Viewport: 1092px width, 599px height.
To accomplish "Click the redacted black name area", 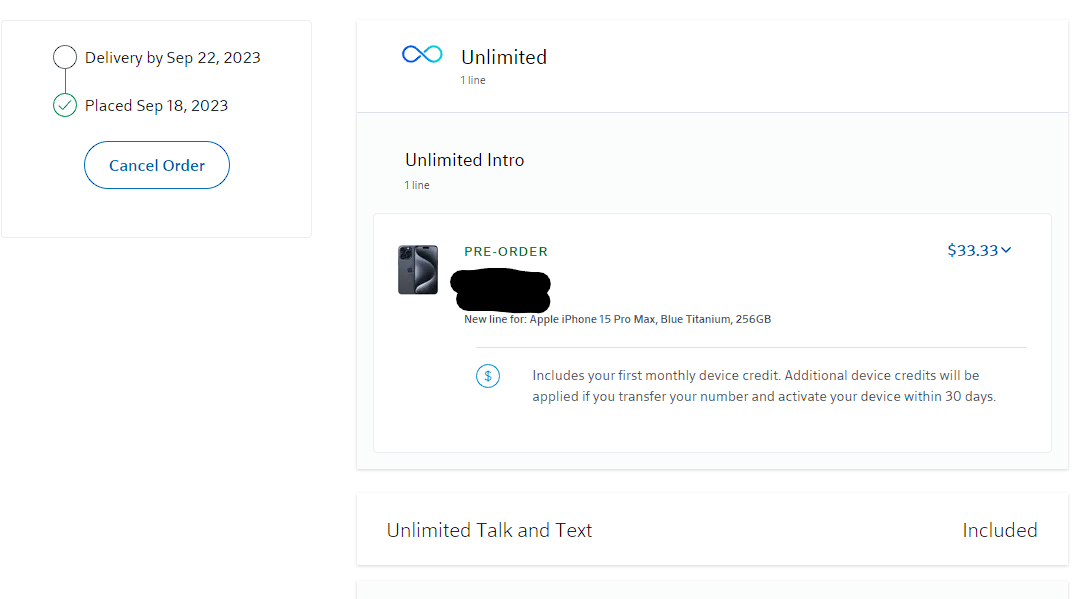I will (501, 288).
